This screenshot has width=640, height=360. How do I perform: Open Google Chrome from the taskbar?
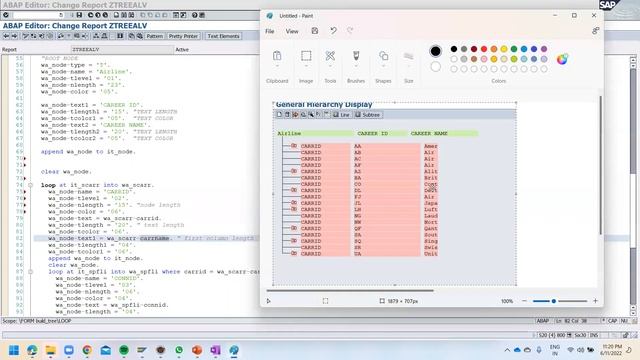pyautogui.click(x=87, y=350)
